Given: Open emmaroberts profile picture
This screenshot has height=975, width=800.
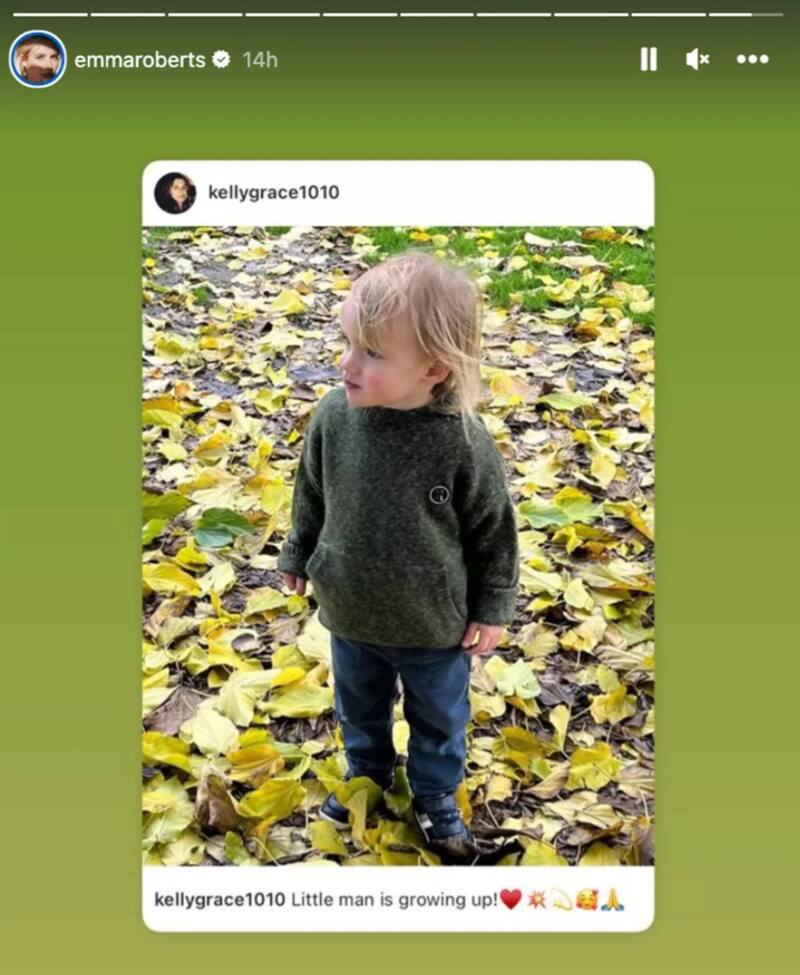Looking at the screenshot, I should coord(37,59).
